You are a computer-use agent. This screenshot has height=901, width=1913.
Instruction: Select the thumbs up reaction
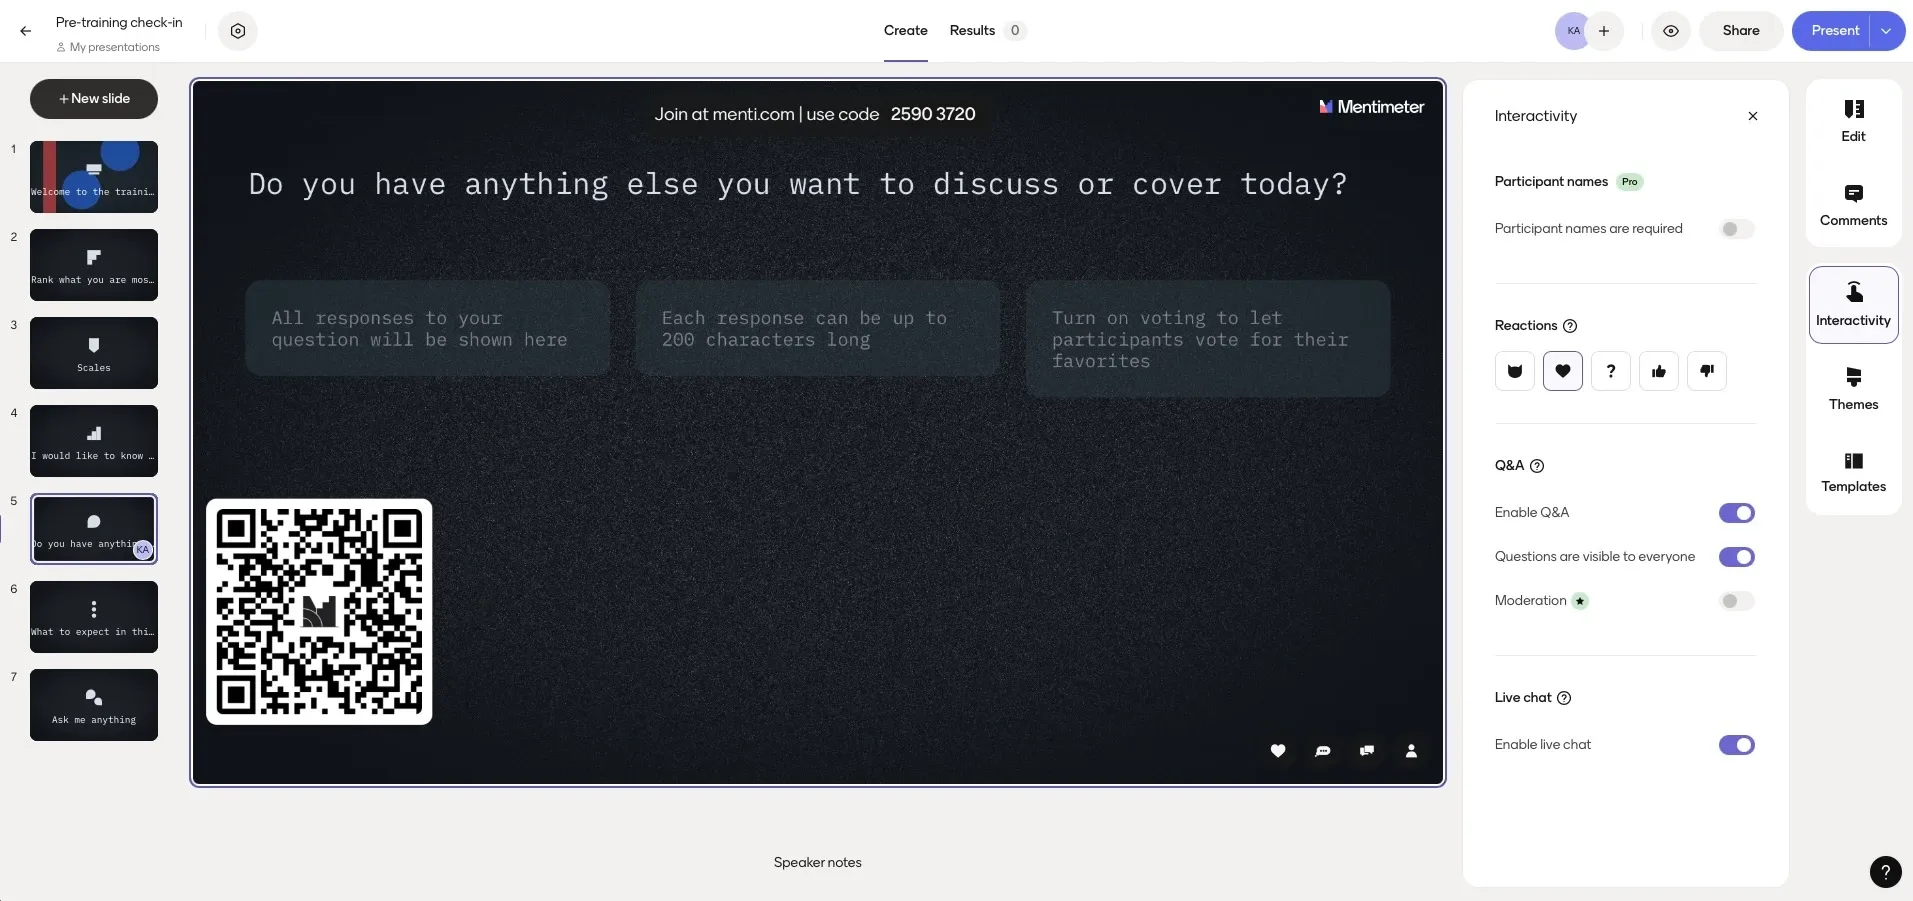tap(1658, 371)
